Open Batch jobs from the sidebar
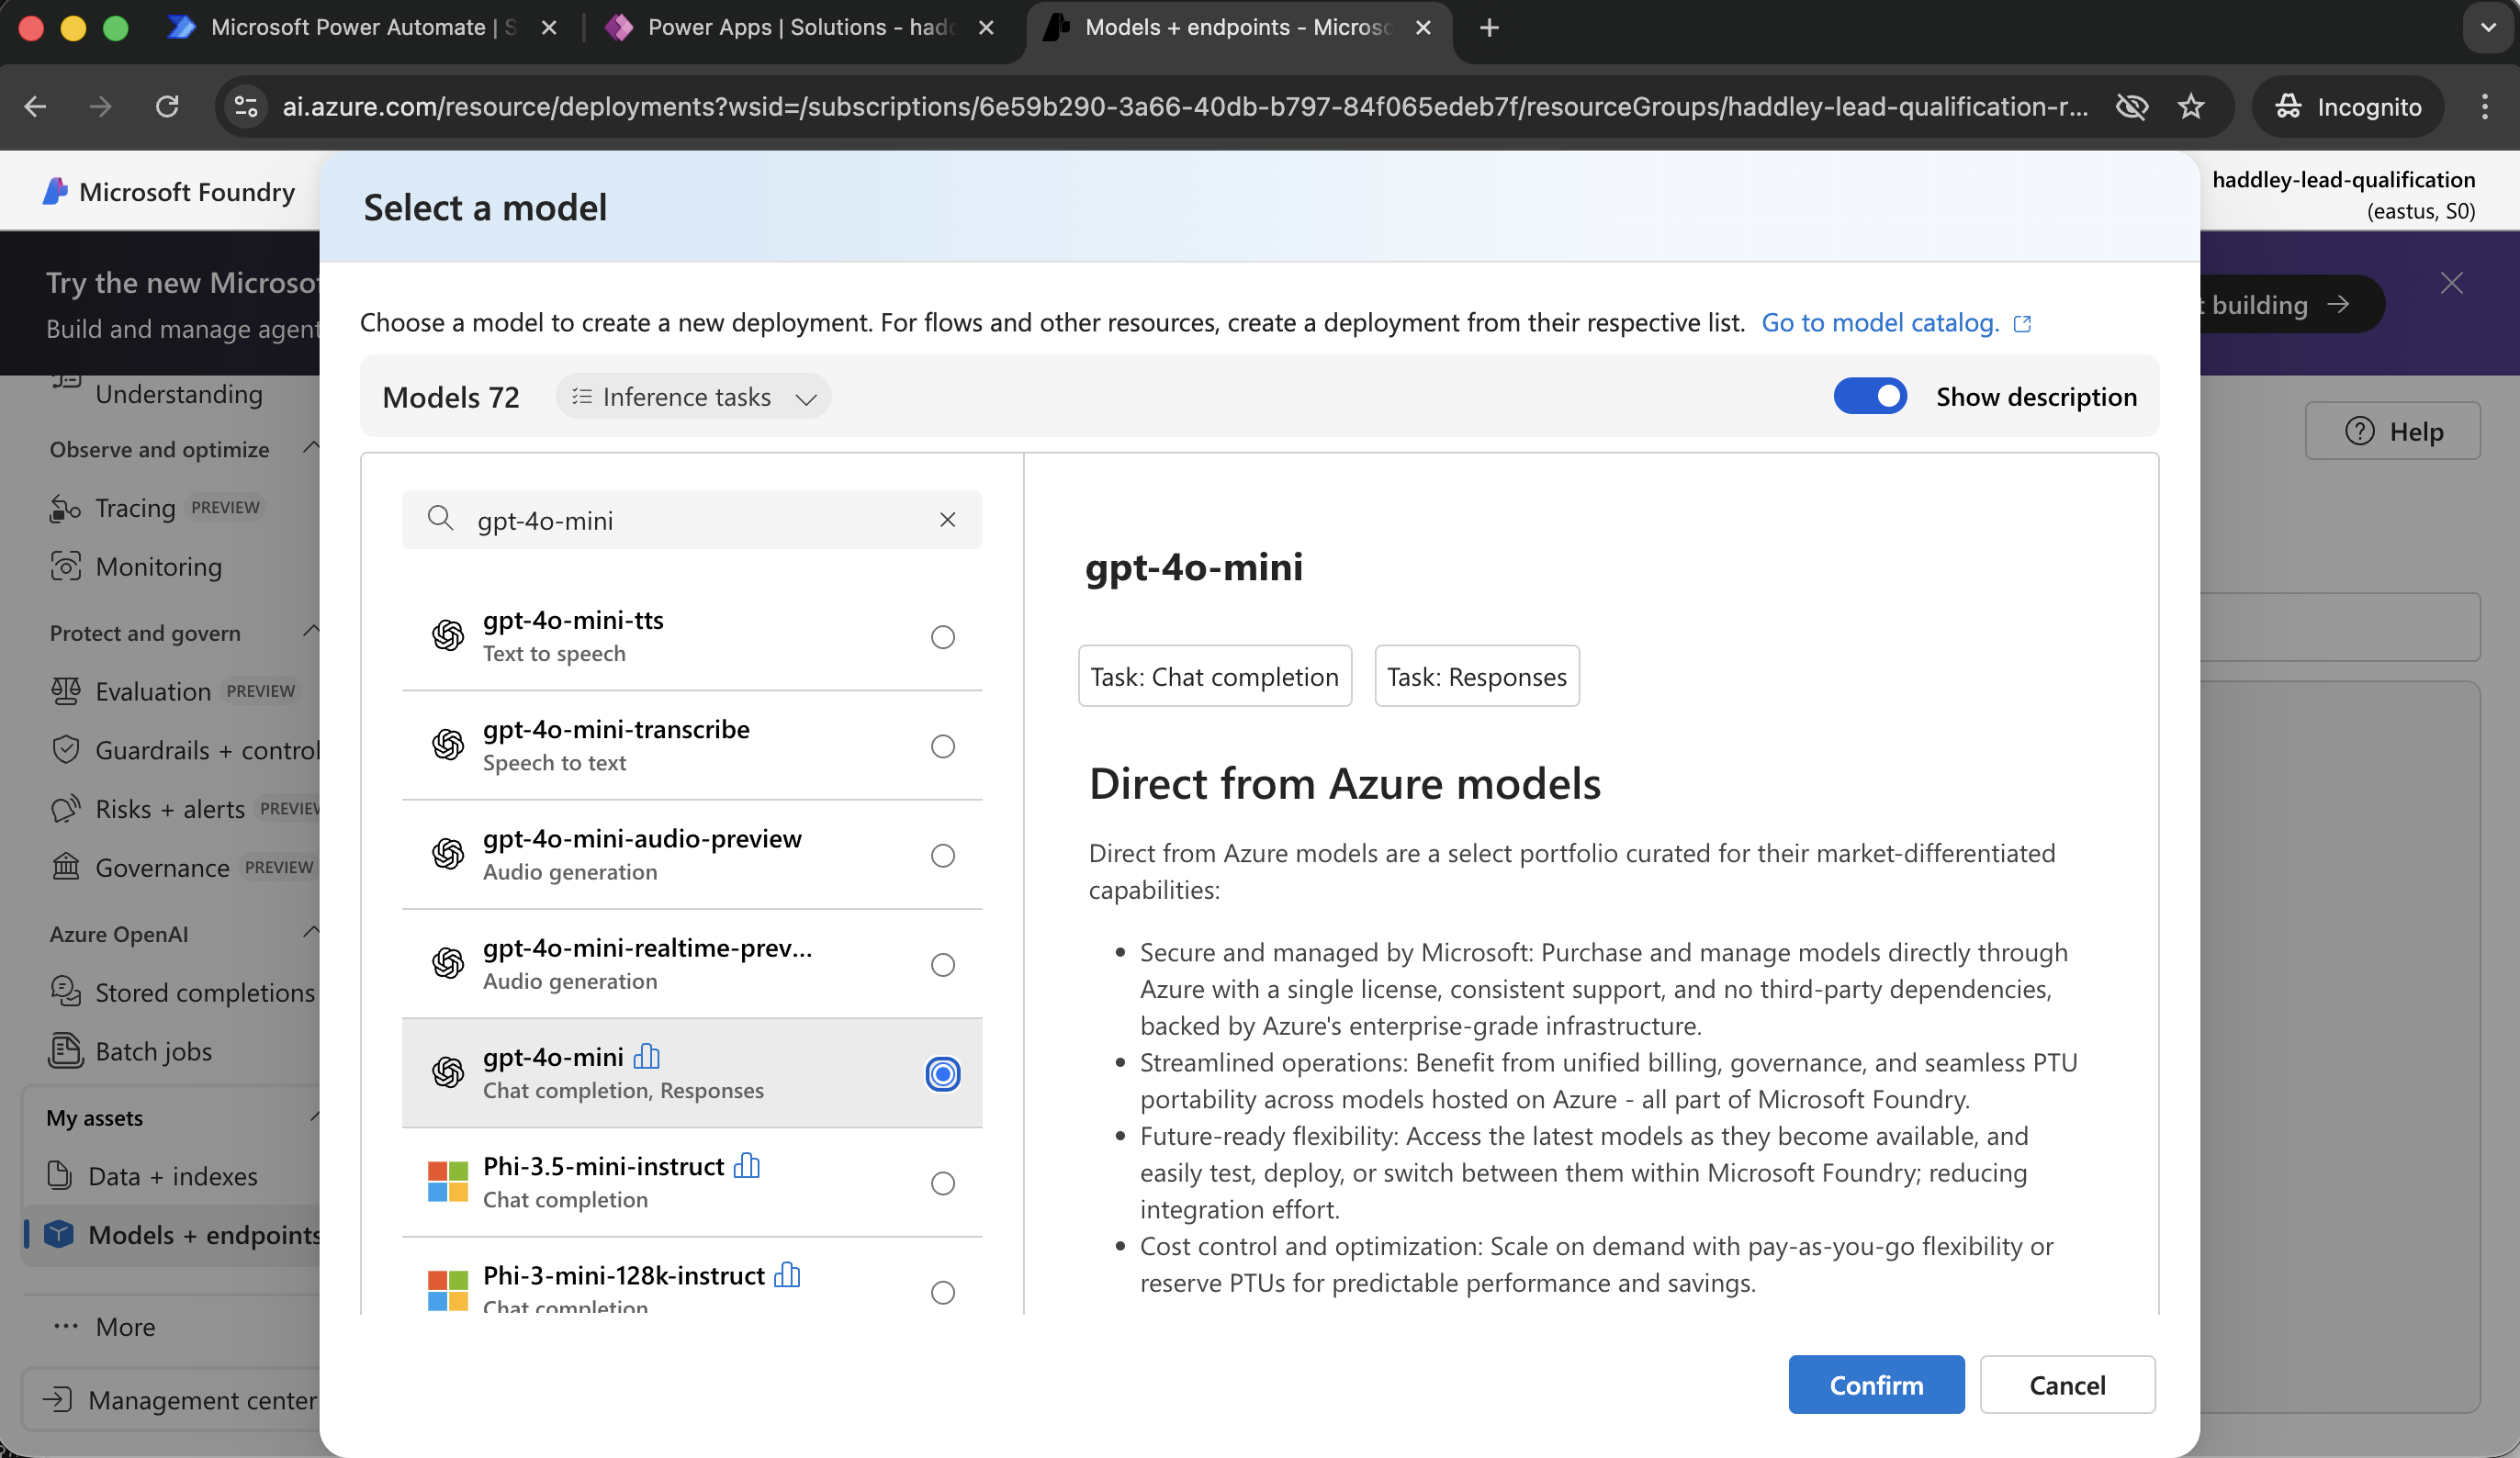 pos(131,1052)
